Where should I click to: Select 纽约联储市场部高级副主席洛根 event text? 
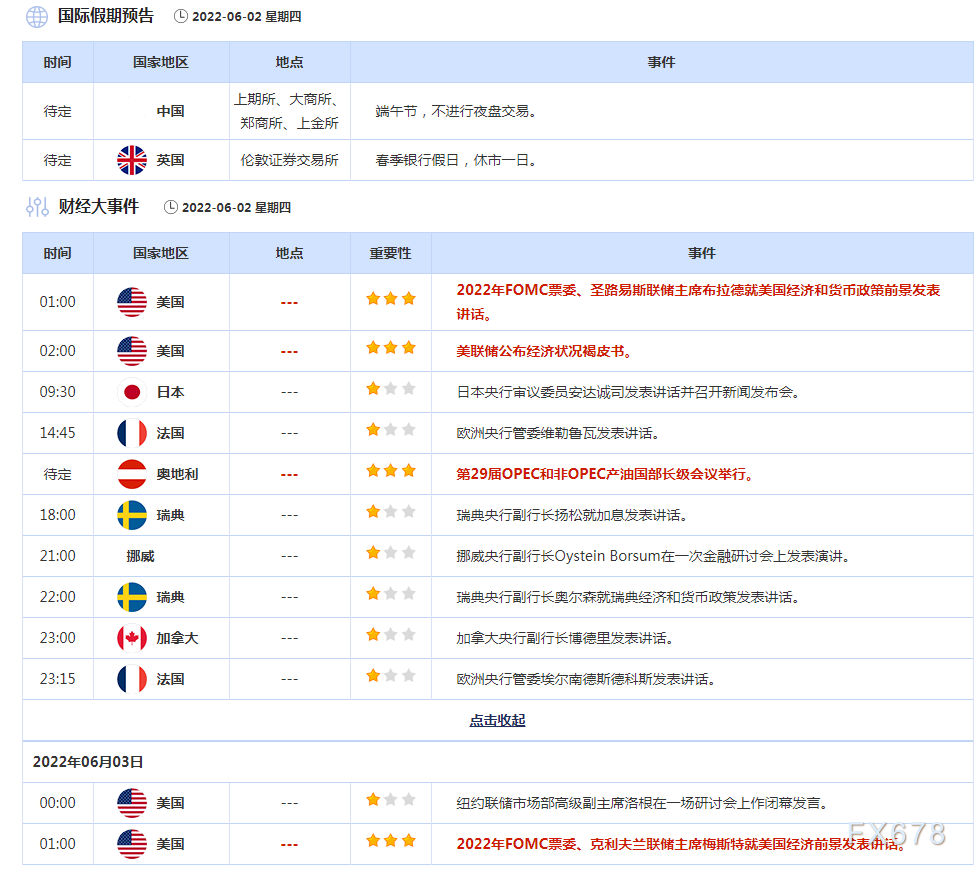(x=642, y=803)
